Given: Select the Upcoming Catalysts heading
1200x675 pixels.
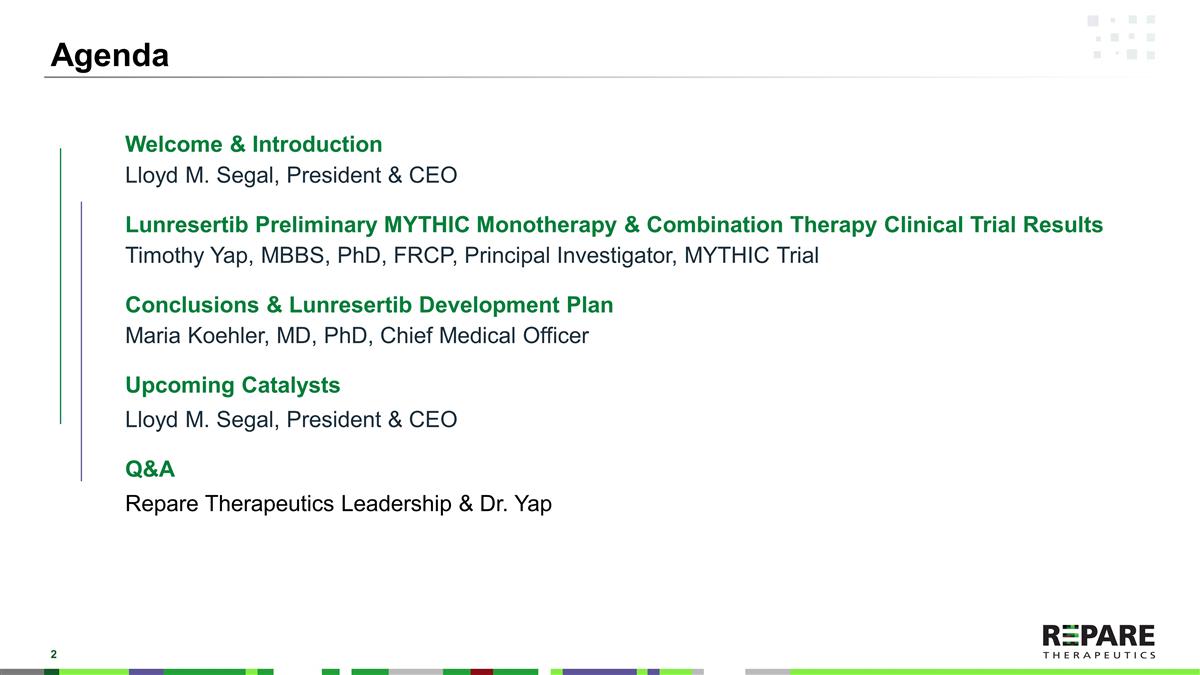Looking at the screenshot, I should coord(232,385).
